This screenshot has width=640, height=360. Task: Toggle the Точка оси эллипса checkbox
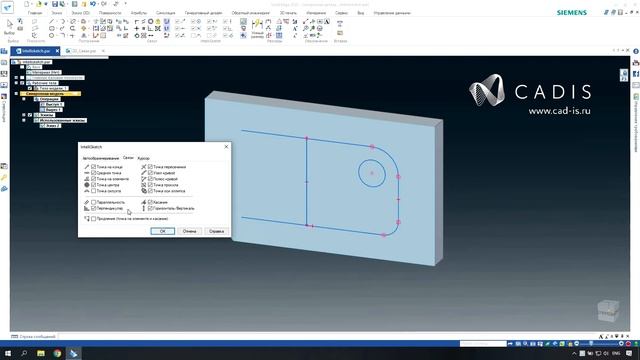tap(150, 191)
